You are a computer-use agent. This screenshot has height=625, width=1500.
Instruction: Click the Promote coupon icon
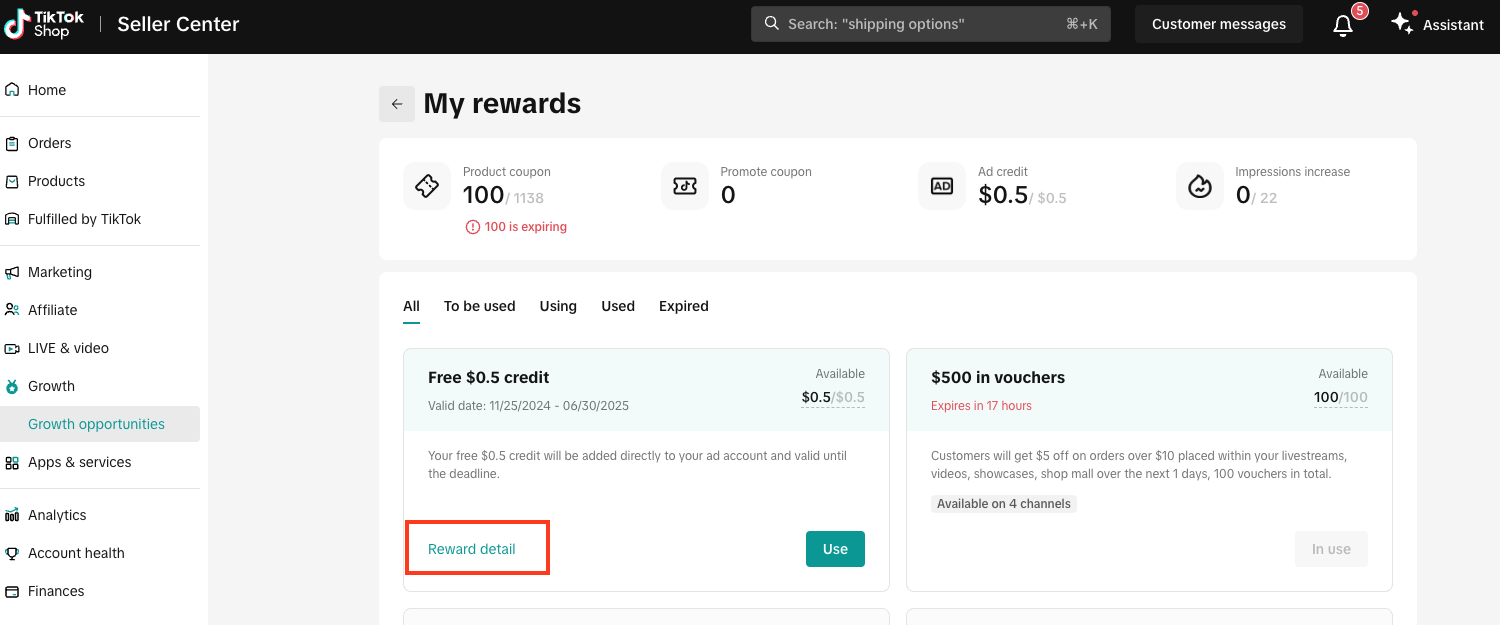point(685,186)
